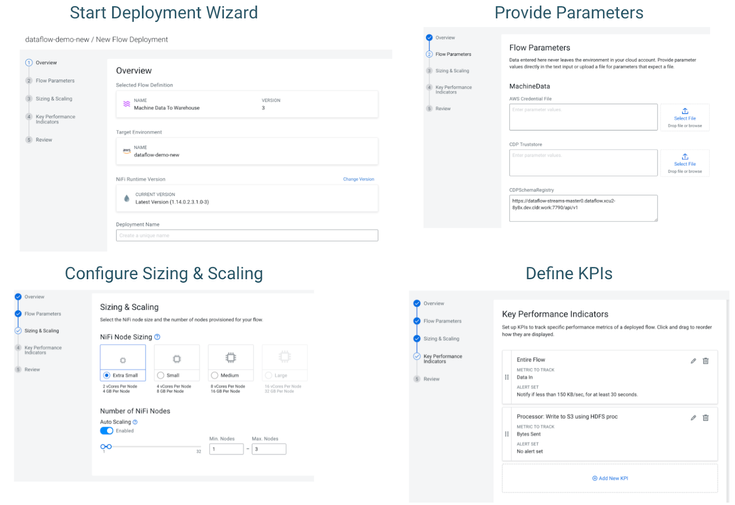Click trash icon for Write to S3 KPI
This screenshot has height=505, width=735.
[x=705, y=417]
